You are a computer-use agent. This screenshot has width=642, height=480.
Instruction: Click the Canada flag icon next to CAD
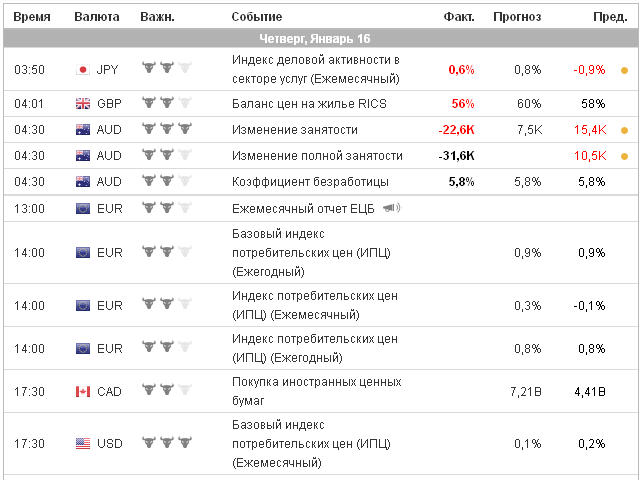click(x=83, y=391)
